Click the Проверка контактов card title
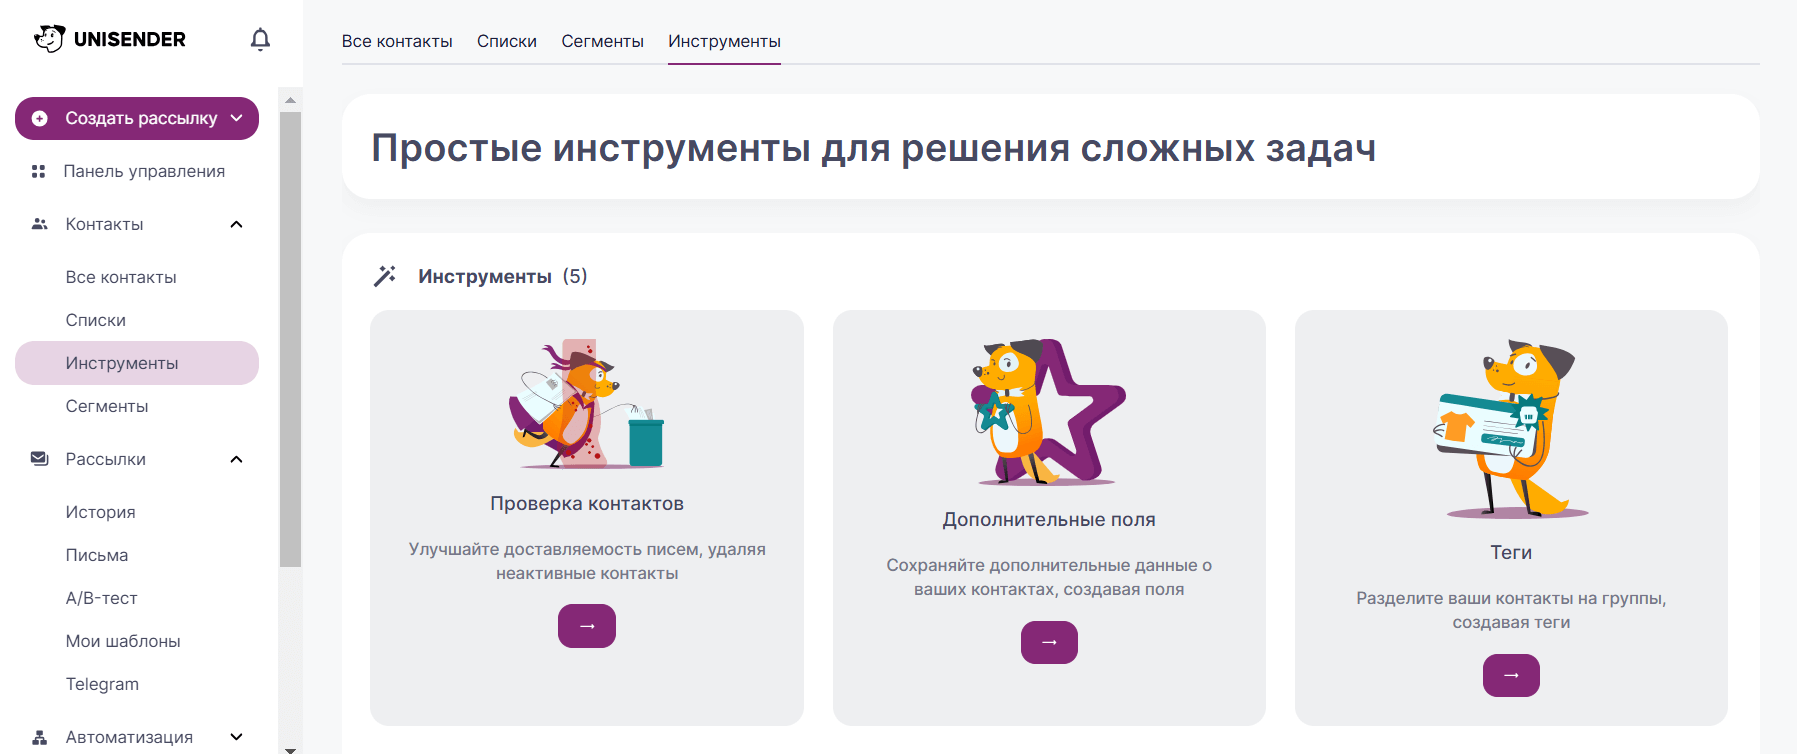 587,504
